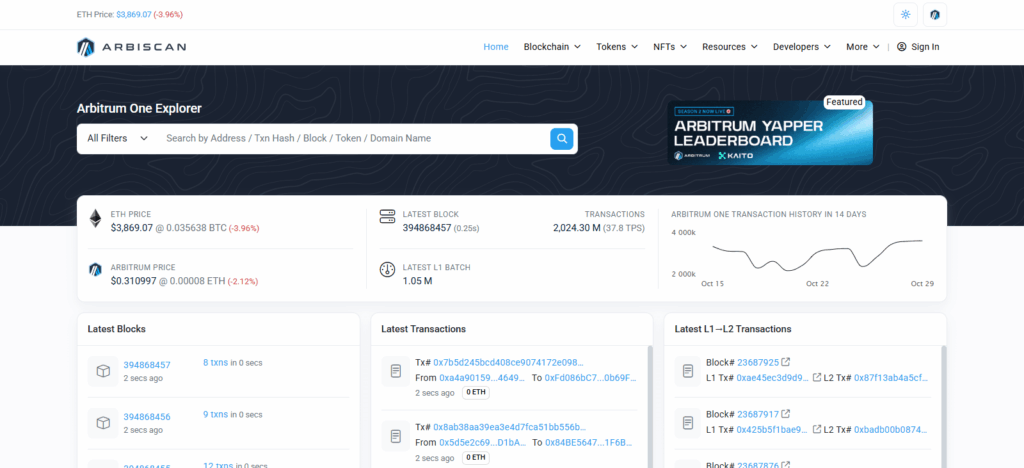This screenshot has width=1024, height=468.
Task: Click the document icon for Tx# 0x7b5d245bcd408
Action: pyautogui.click(x=396, y=371)
